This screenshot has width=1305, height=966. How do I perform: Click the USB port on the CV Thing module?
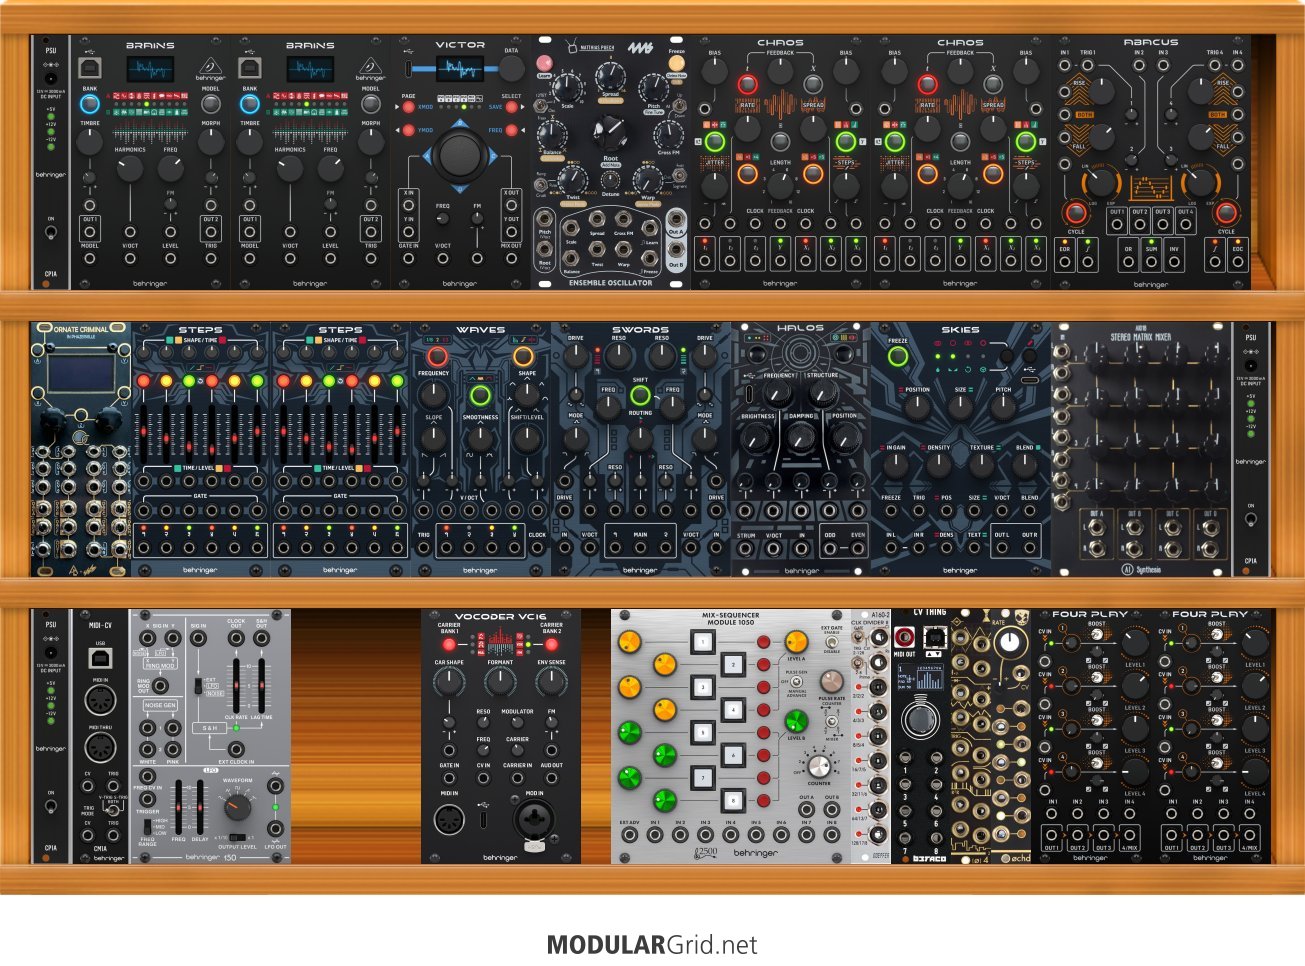coord(936,635)
